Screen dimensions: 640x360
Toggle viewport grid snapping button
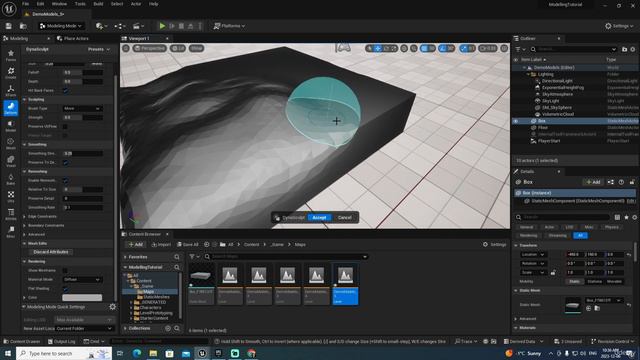point(424,48)
